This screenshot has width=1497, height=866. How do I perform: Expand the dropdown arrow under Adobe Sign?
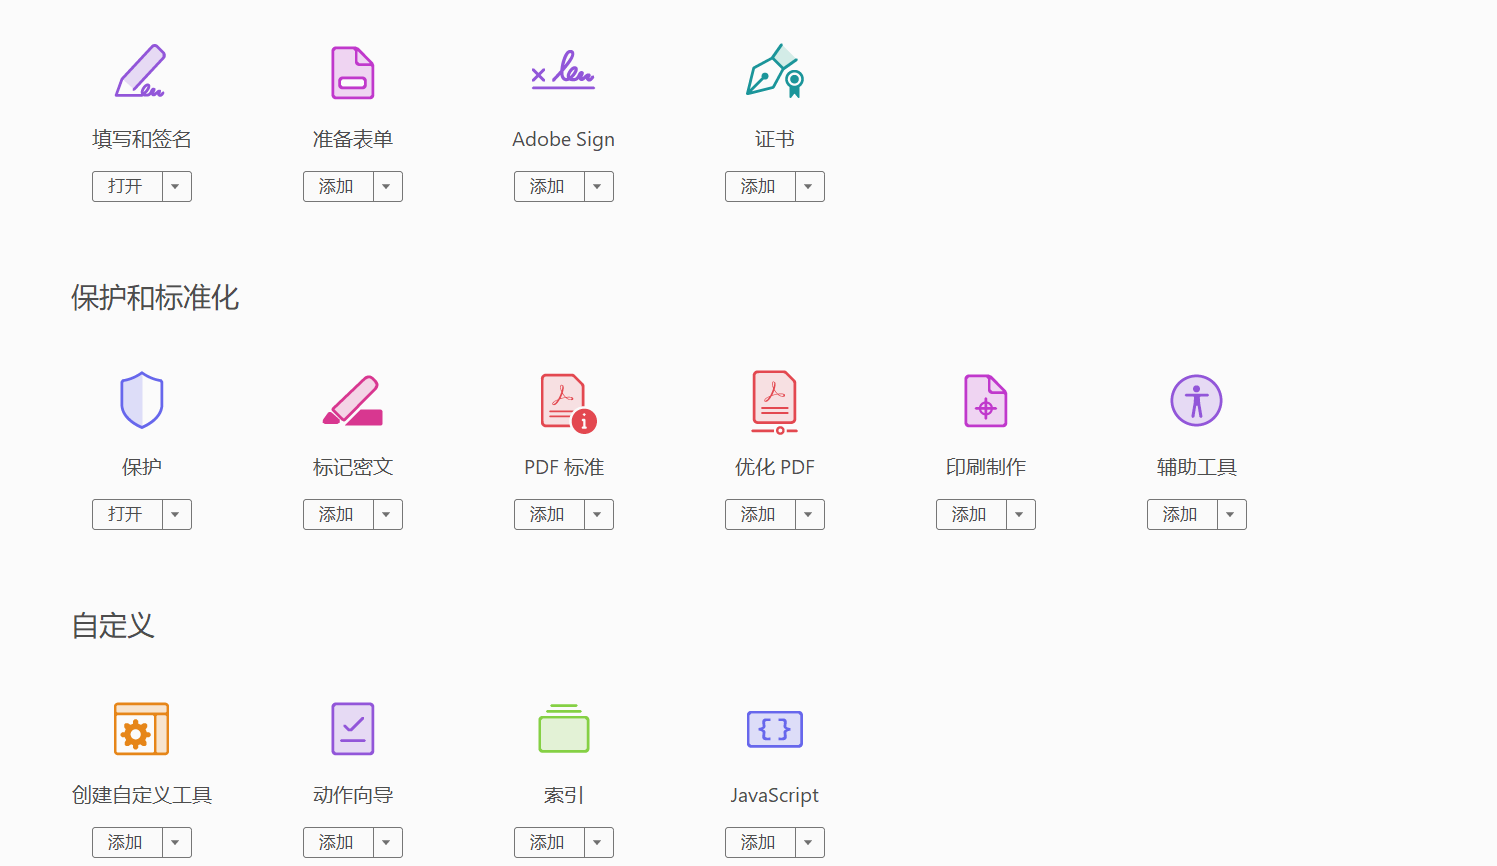point(598,187)
